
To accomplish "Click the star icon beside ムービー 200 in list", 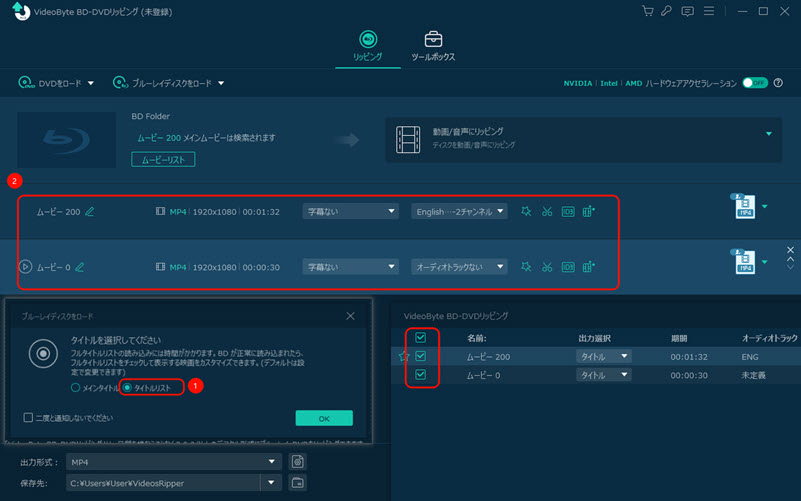I will (x=404, y=356).
